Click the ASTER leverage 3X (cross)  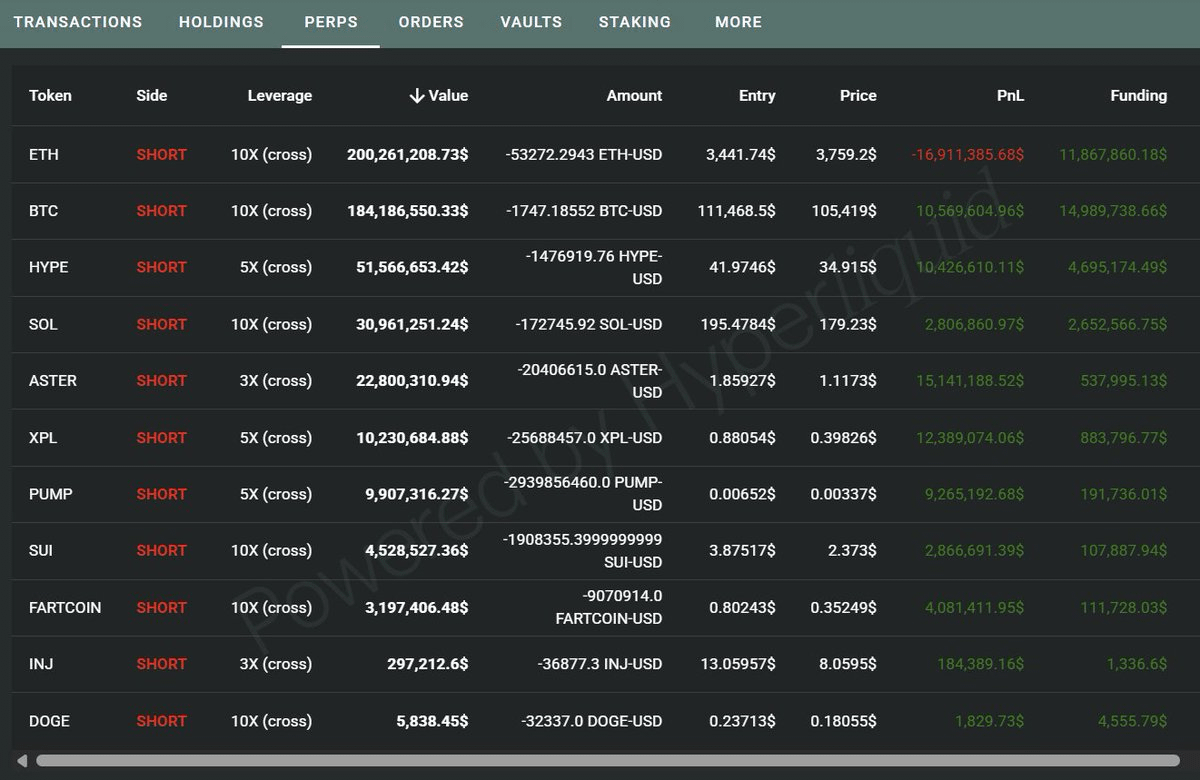click(275, 381)
